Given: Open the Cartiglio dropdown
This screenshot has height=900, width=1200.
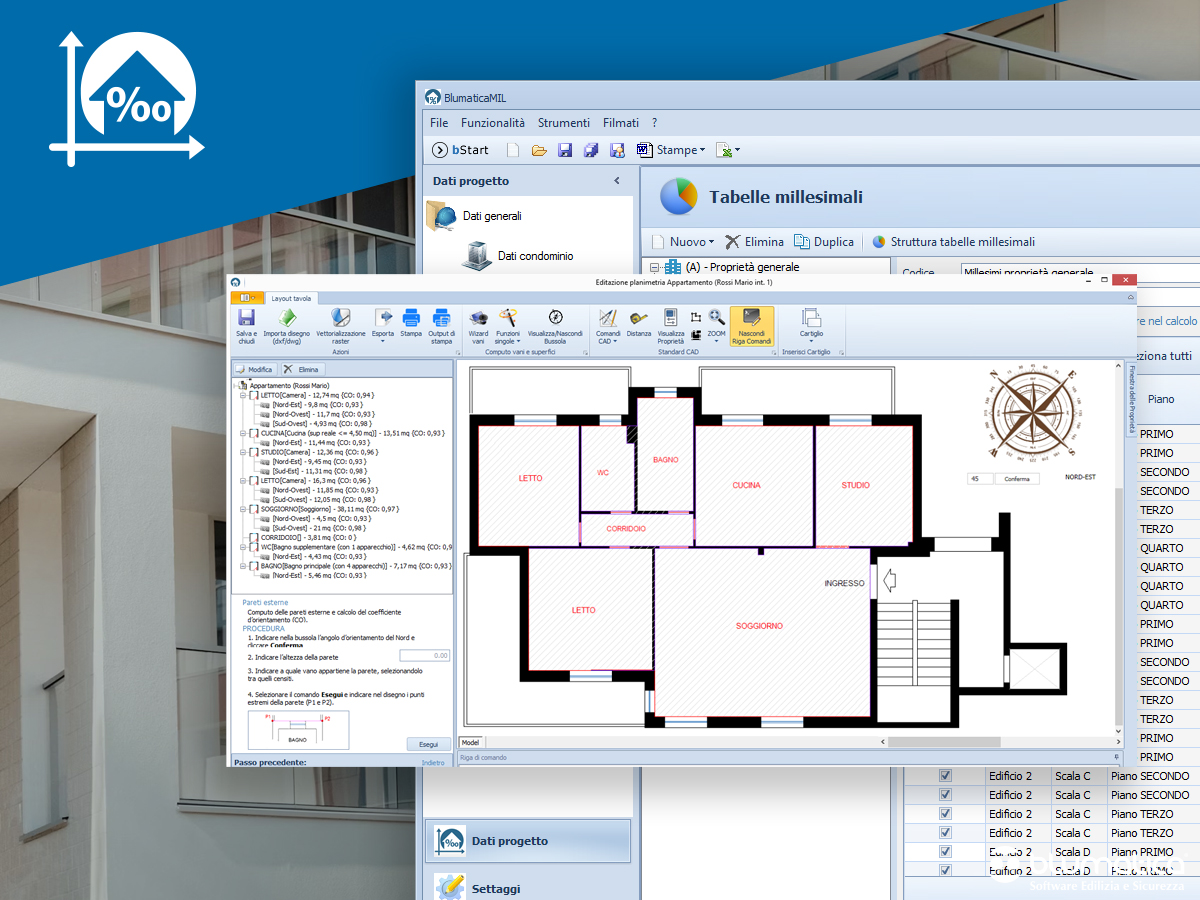Looking at the screenshot, I should pyautogui.click(x=811, y=325).
